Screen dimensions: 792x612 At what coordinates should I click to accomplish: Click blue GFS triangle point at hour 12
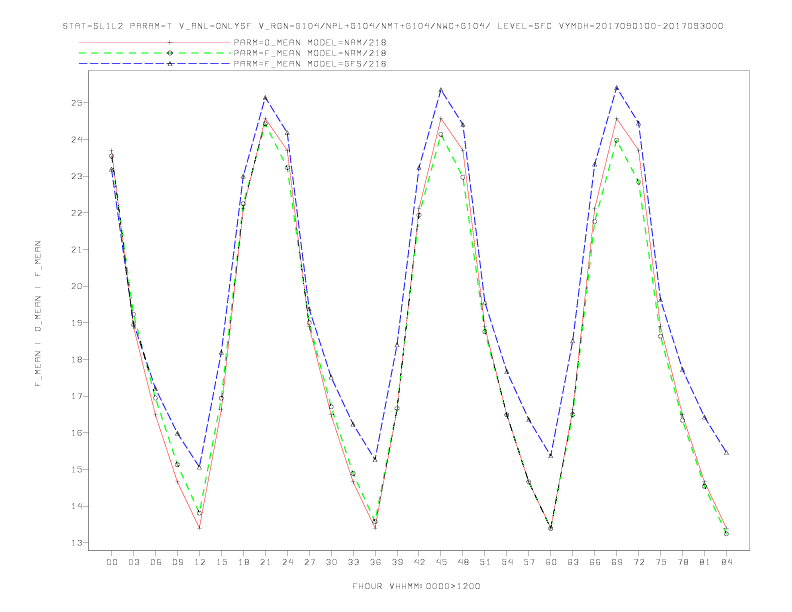[200, 467]
